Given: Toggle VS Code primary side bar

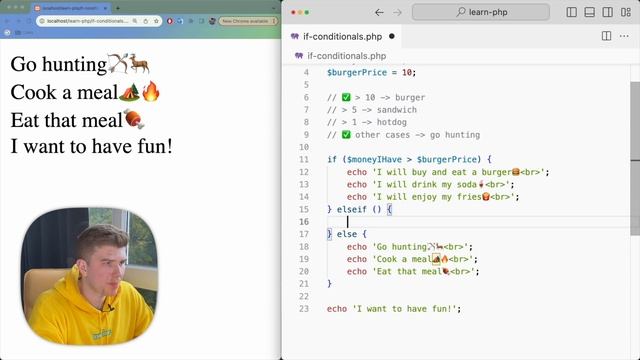Looking at the screenshot, I should tap(571, 12).
